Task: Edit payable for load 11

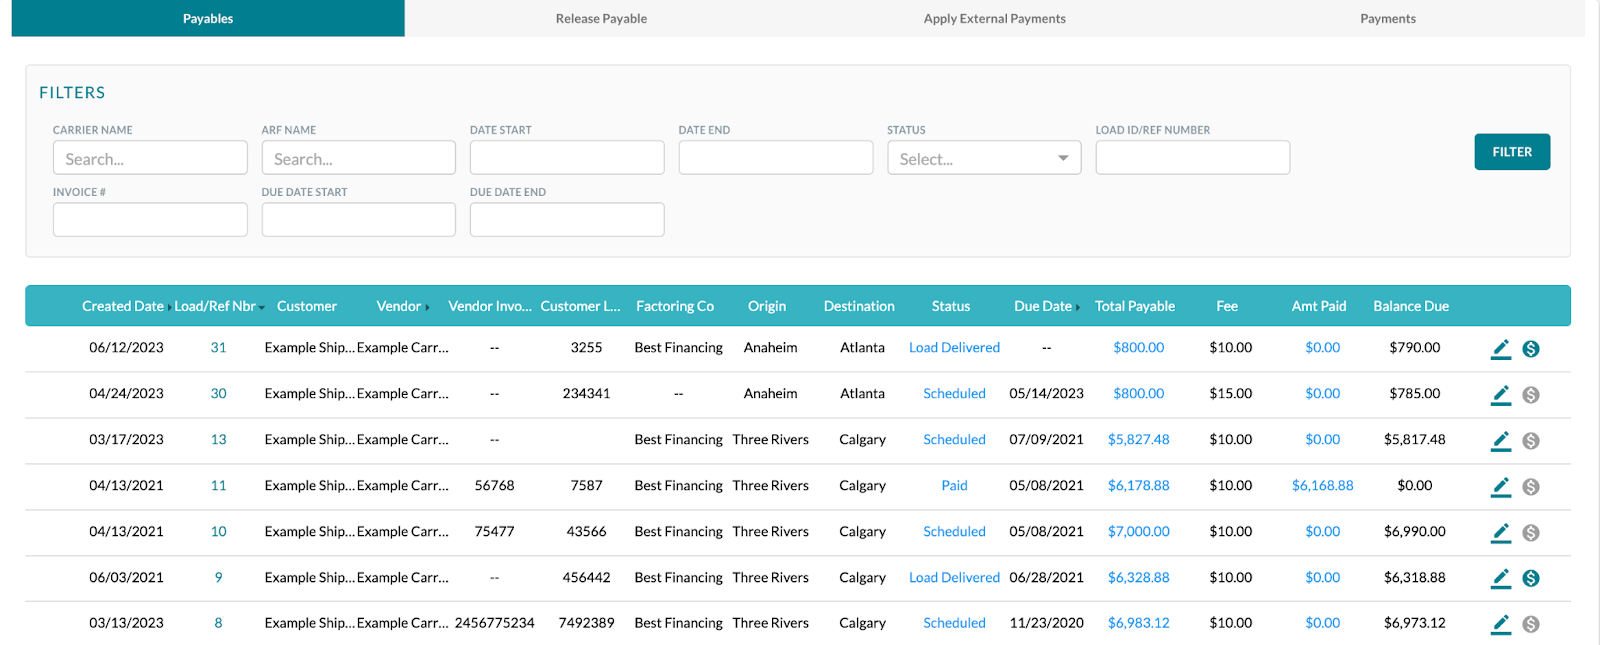Action: pyautogui.click(x=1501, y=487)
